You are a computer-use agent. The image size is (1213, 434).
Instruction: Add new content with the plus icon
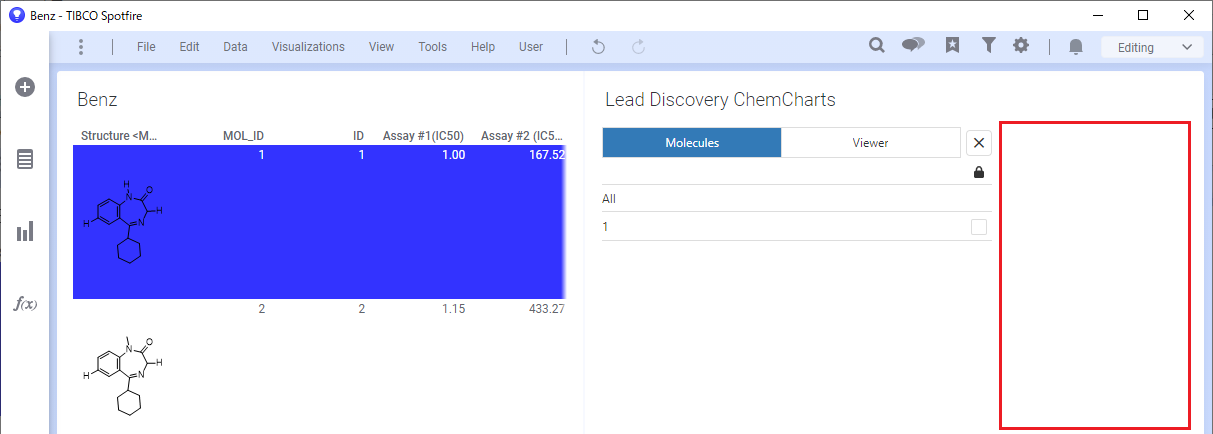point(25,87)
